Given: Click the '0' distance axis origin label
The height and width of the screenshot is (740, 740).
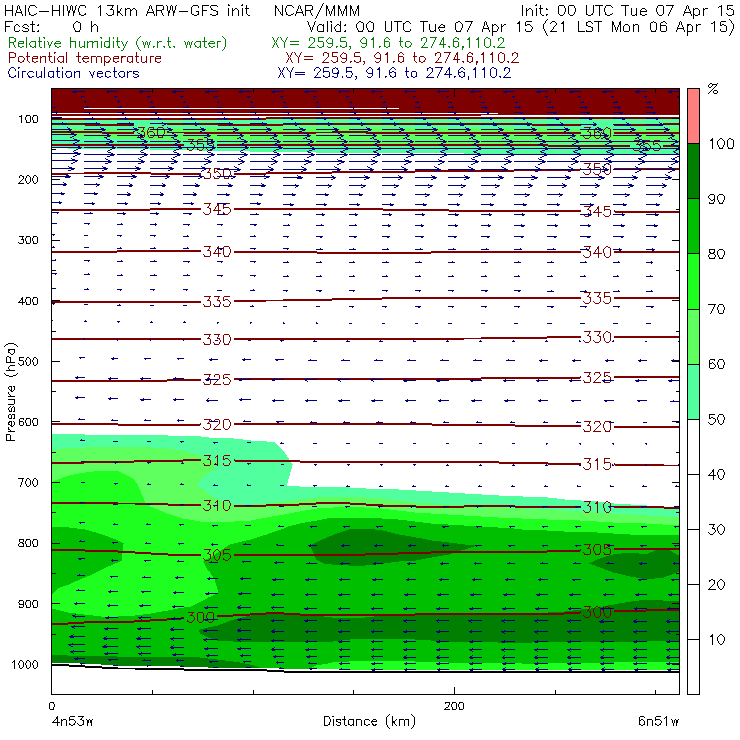Looking at the screenshot, I should [51, 706].
